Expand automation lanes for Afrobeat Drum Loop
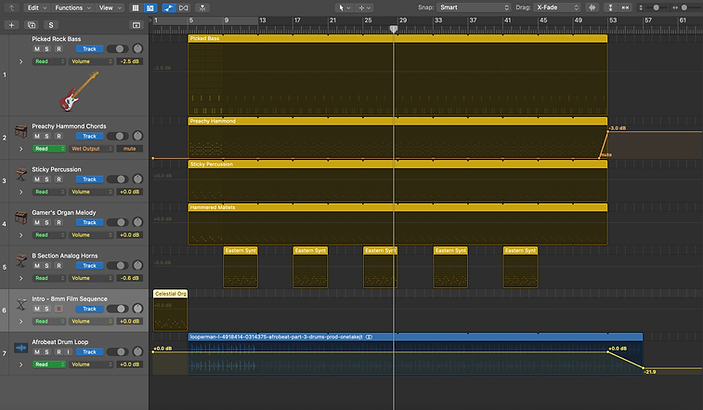The image size is (703, 410). [x=21, y=365]
